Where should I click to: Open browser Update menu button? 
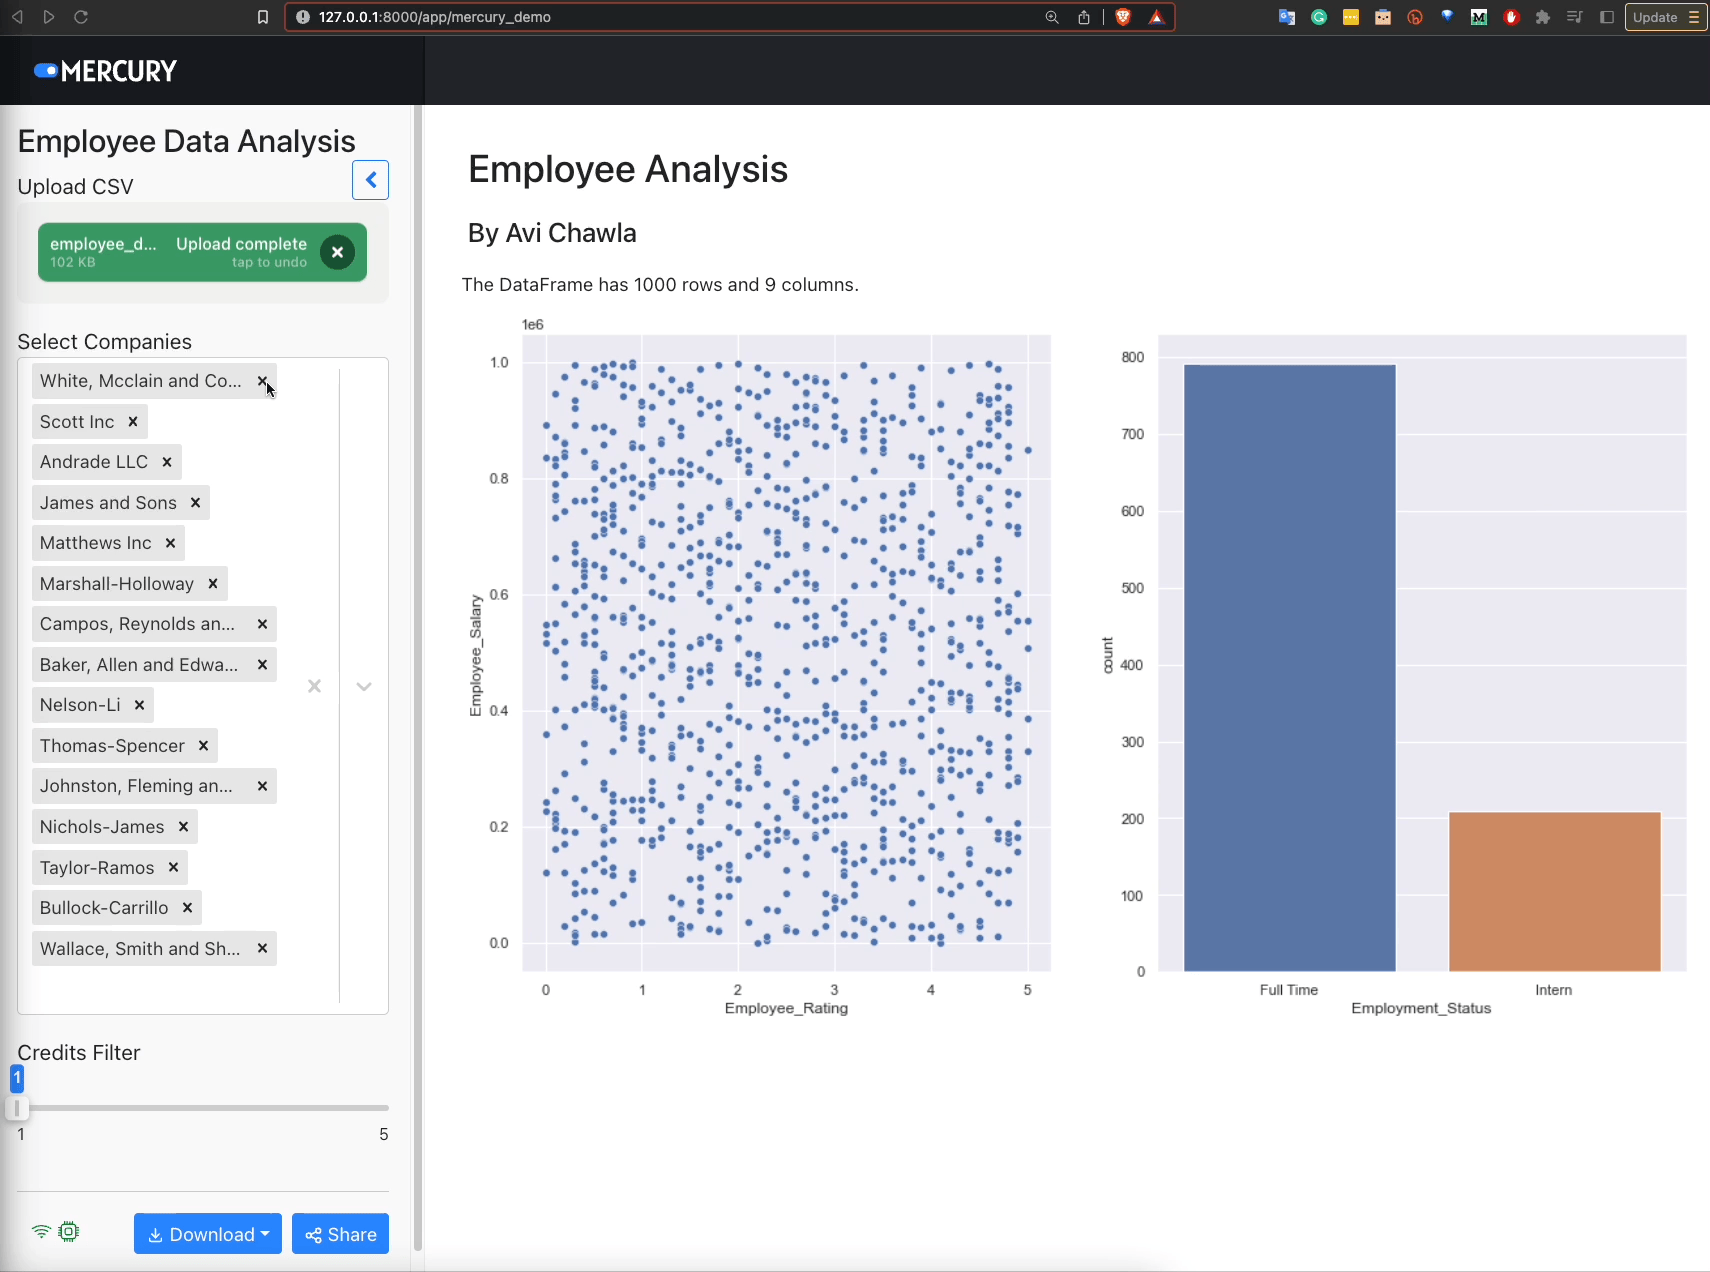point(1665,17)
